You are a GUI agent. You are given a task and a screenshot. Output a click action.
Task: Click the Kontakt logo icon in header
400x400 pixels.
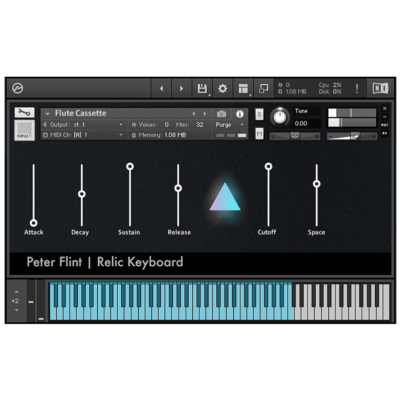pyautogui.click(x=17, y=88)
